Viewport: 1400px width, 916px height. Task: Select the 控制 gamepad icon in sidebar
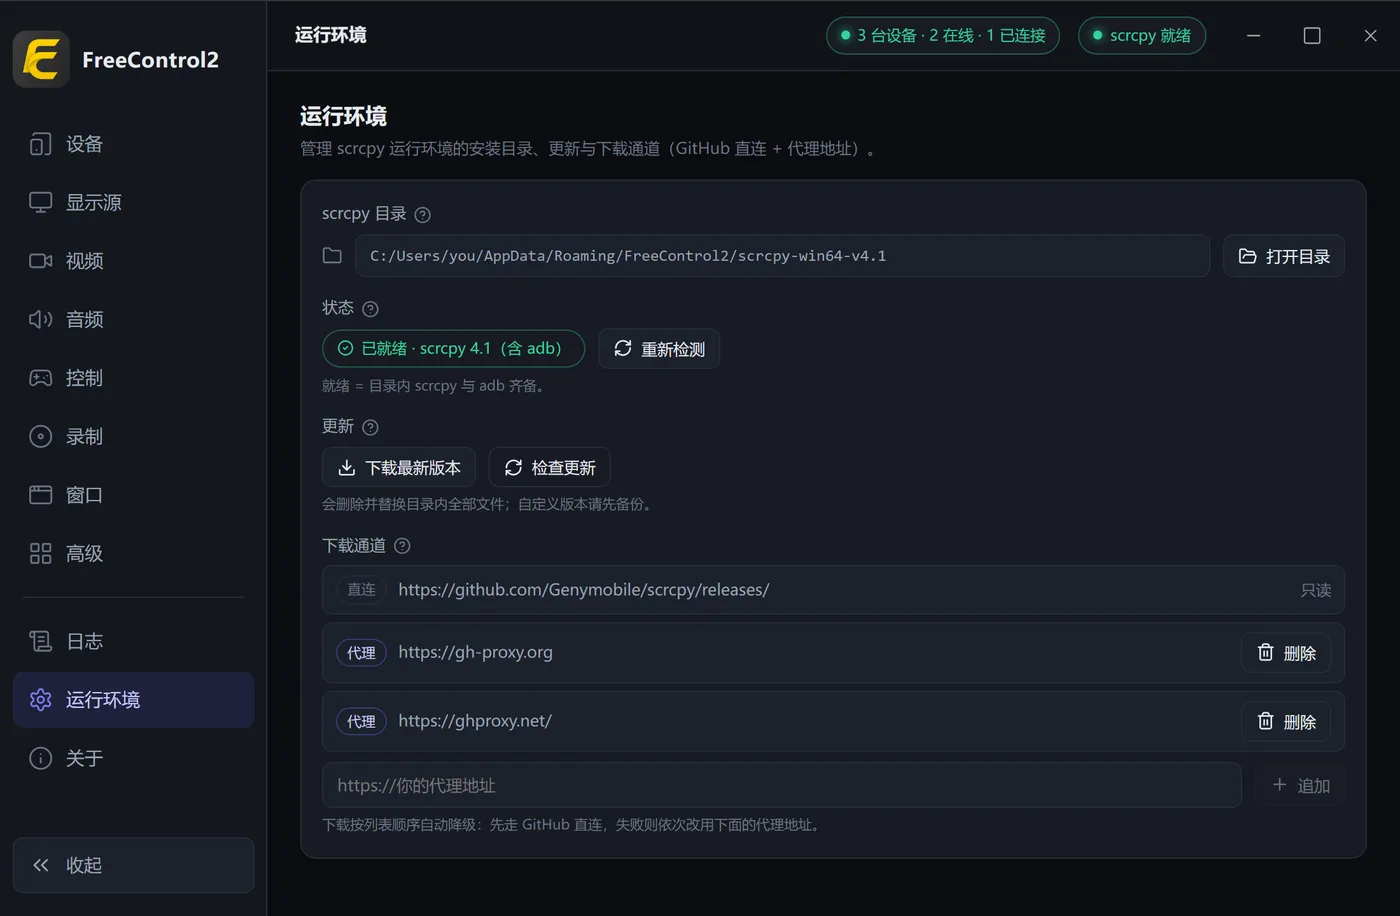[40, 378]
